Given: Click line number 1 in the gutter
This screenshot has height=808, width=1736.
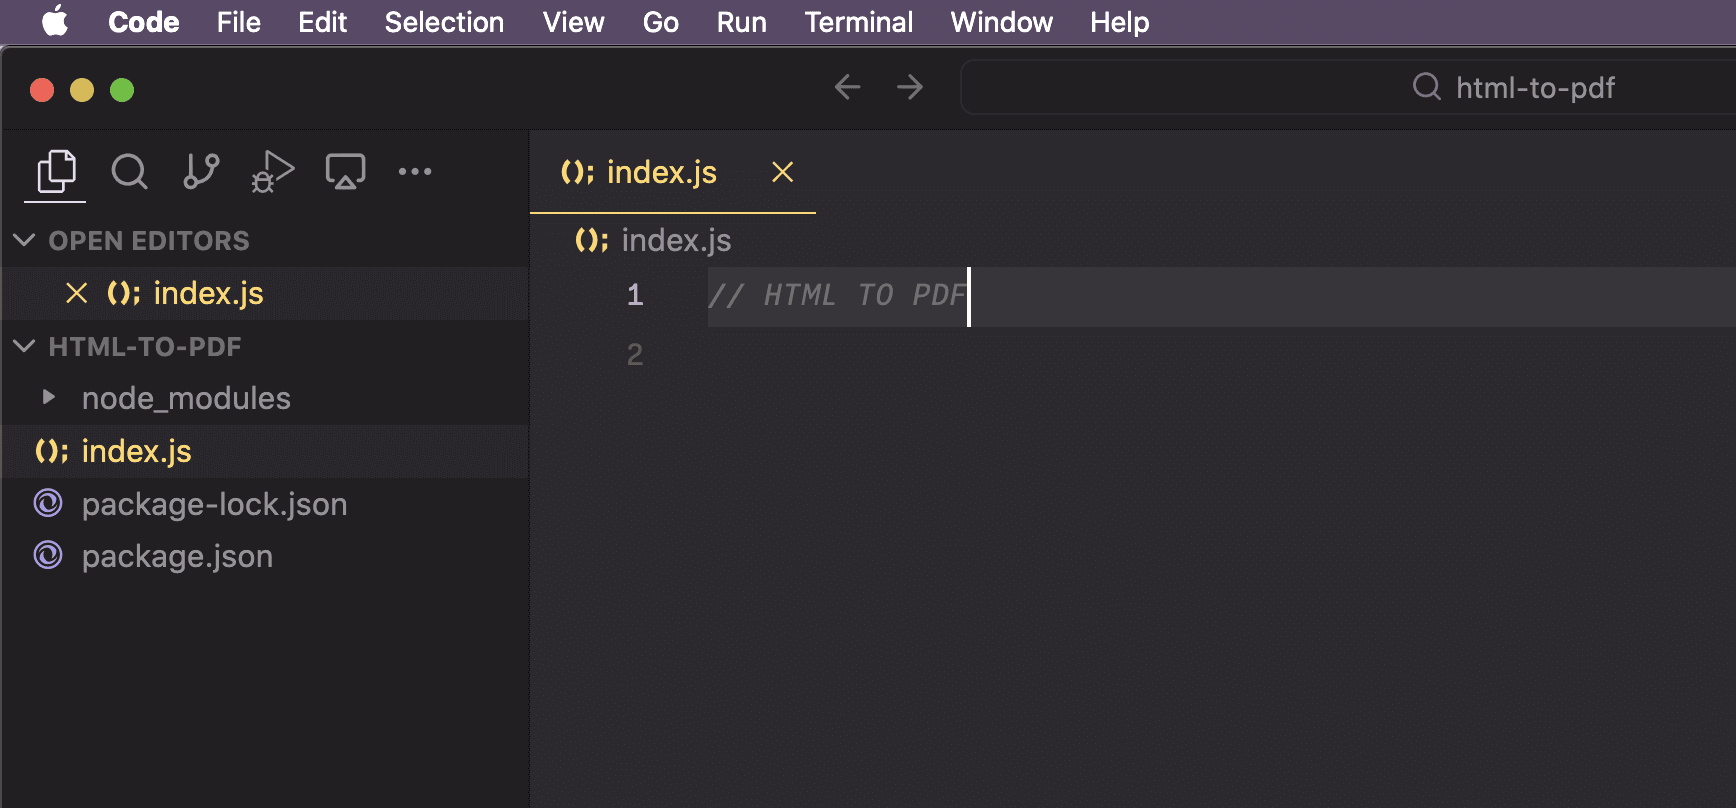Looking at the screenshot, I should [635, 295].
